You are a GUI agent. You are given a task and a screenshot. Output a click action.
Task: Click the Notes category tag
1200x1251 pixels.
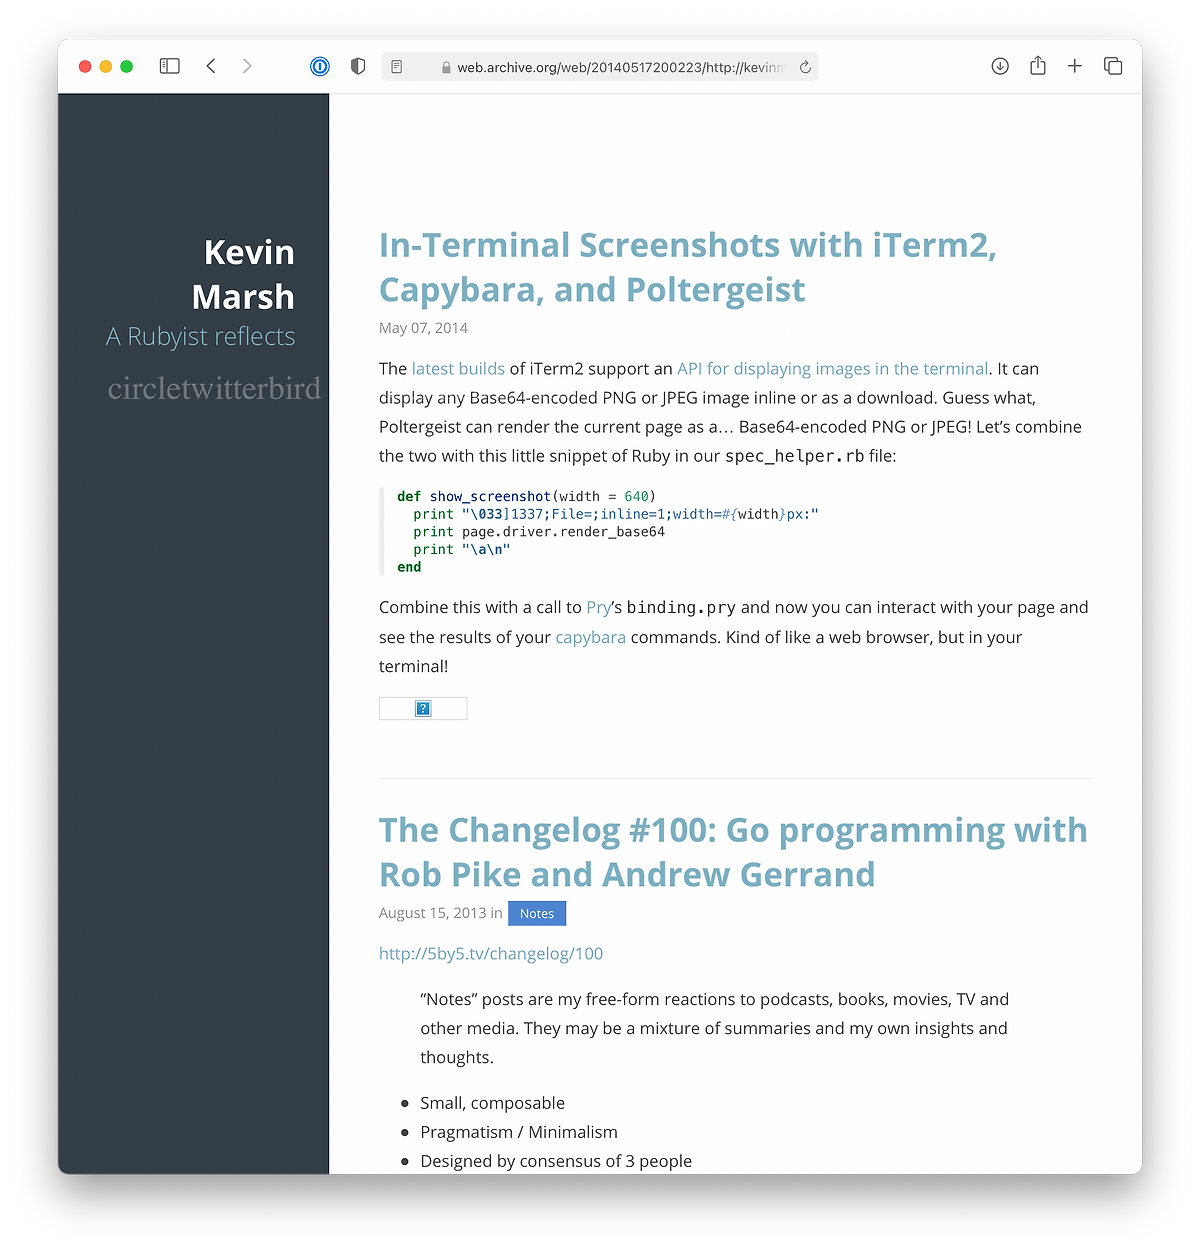pyautogui.click(x=537, y=913)
